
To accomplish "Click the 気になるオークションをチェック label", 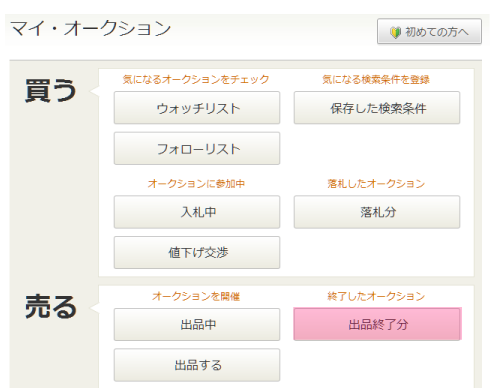I will click(196, 80).
